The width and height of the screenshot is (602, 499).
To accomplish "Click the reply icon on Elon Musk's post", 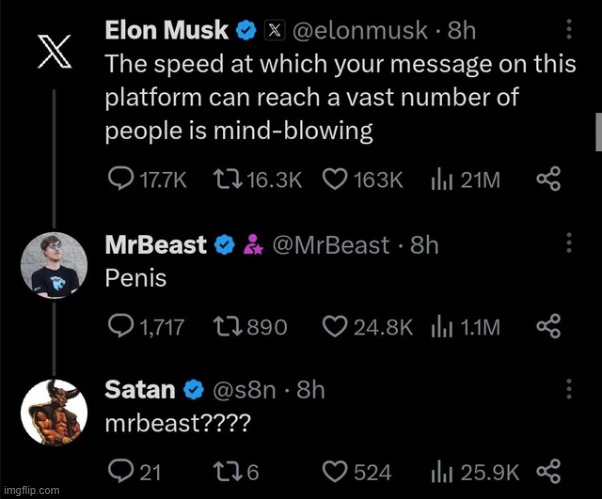I will coord(119,180).
